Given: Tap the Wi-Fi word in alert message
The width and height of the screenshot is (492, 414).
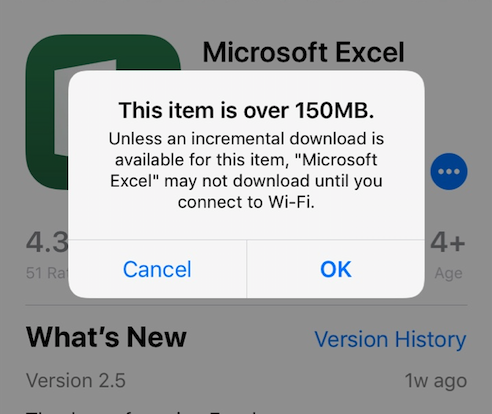Looking at the screenshot, I should tap(291, 202).
